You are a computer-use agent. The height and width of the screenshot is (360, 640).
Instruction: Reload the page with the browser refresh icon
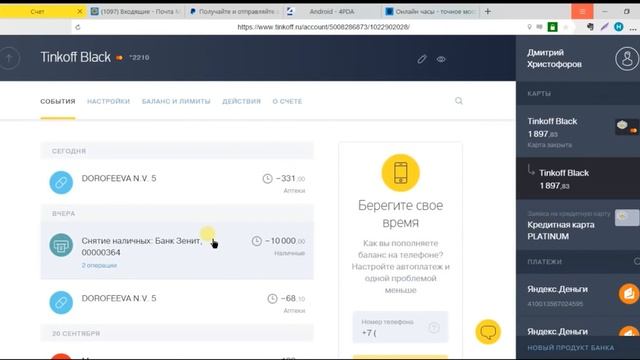coord(78,27)
